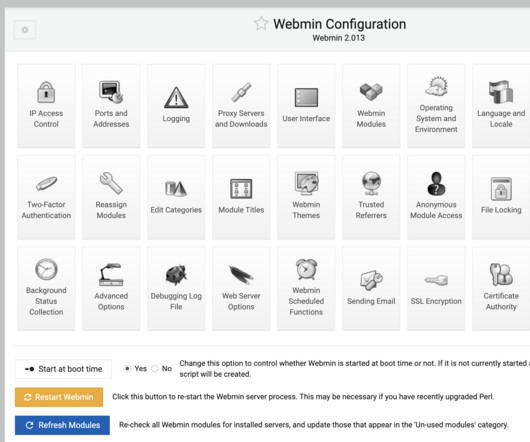Open Module Titles settings
The image size is (530, 442).
tap(241, 197)
